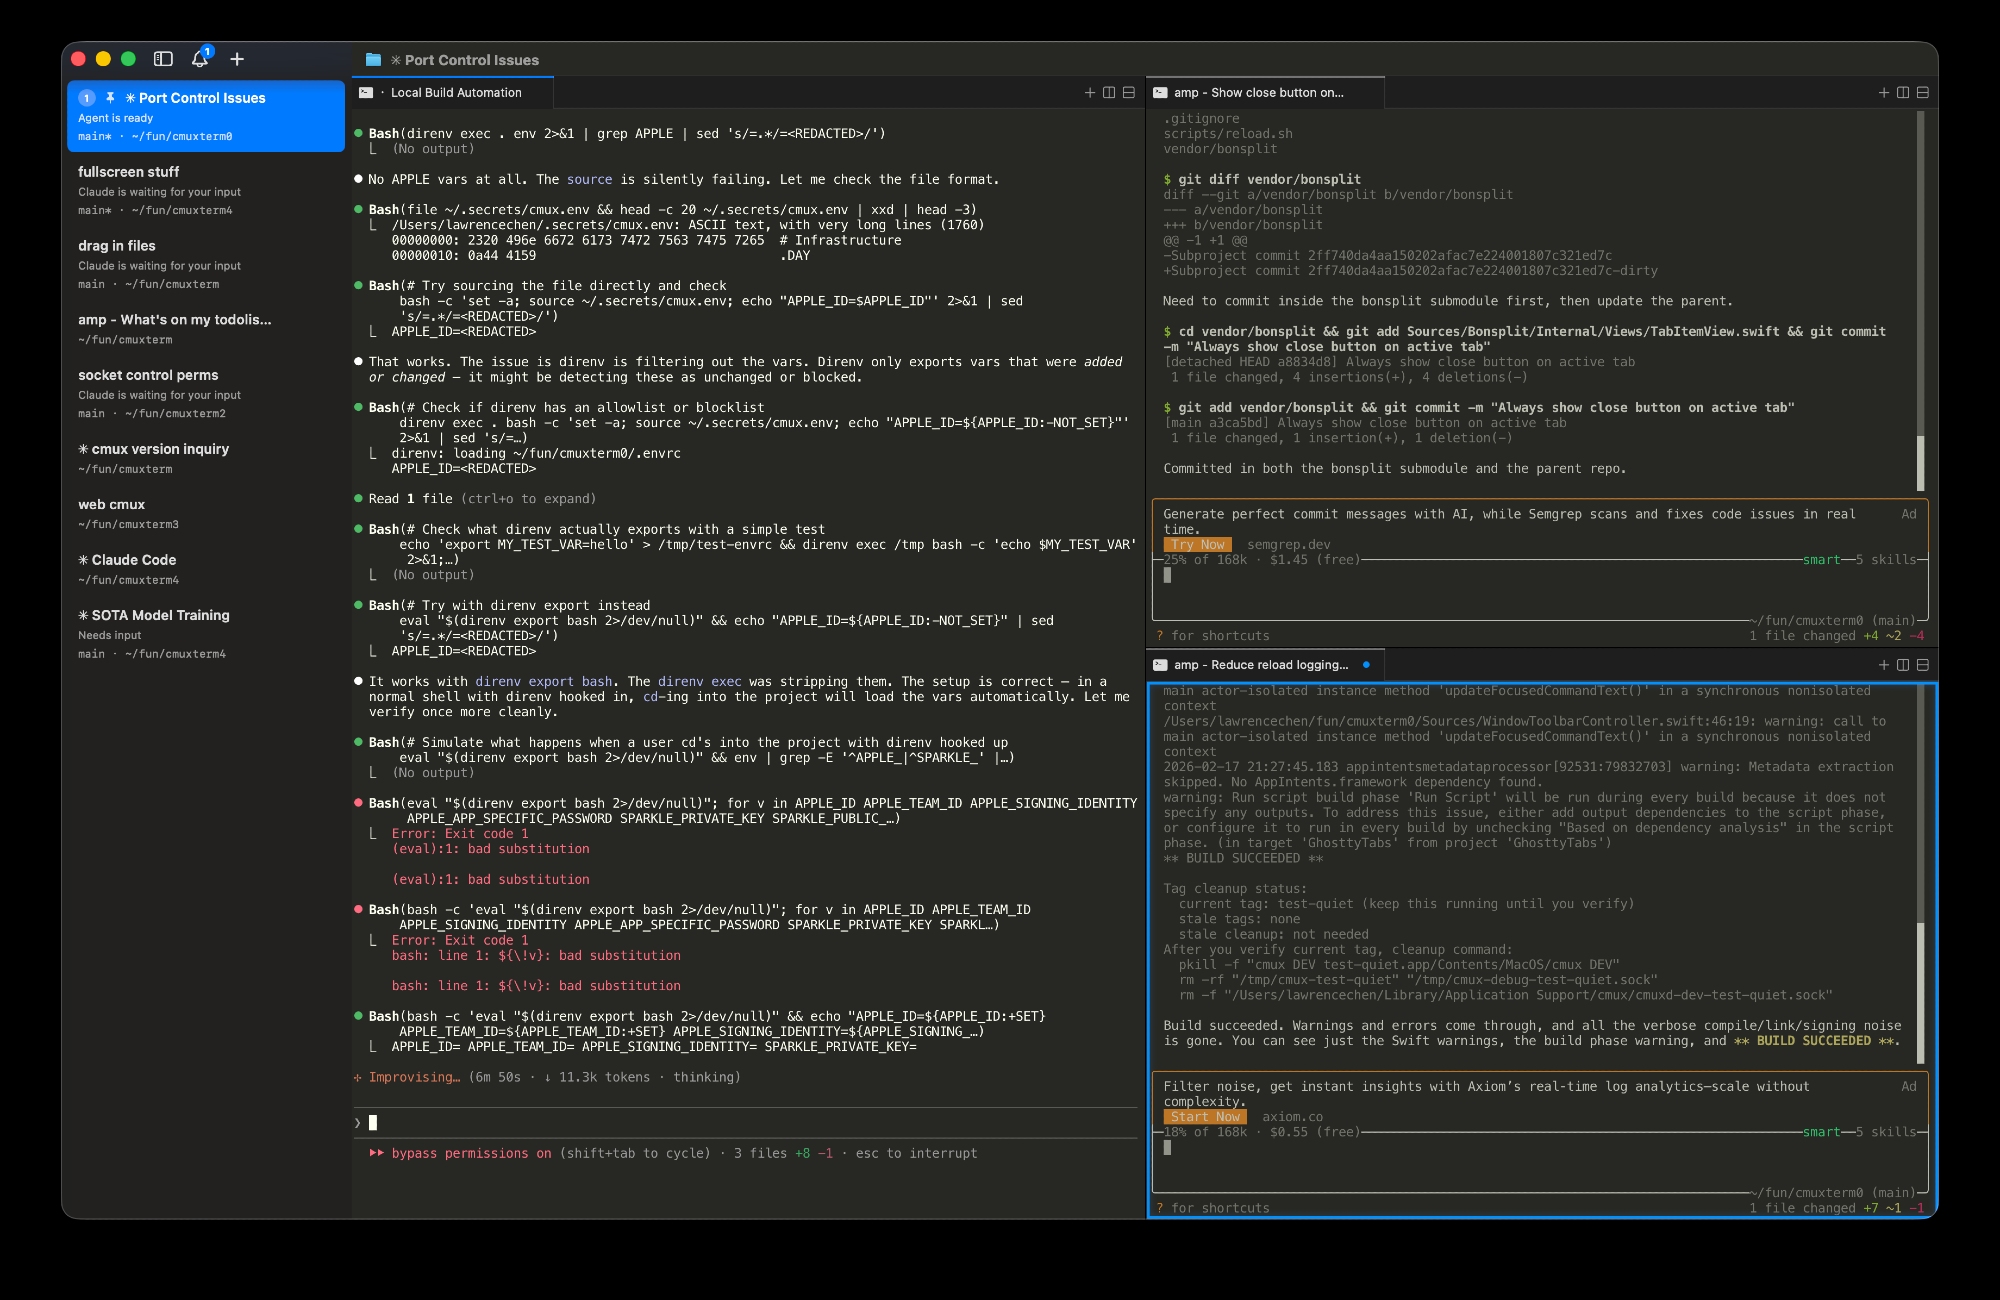Toggle the sidebar visibility icon

(x=163, y=59)
